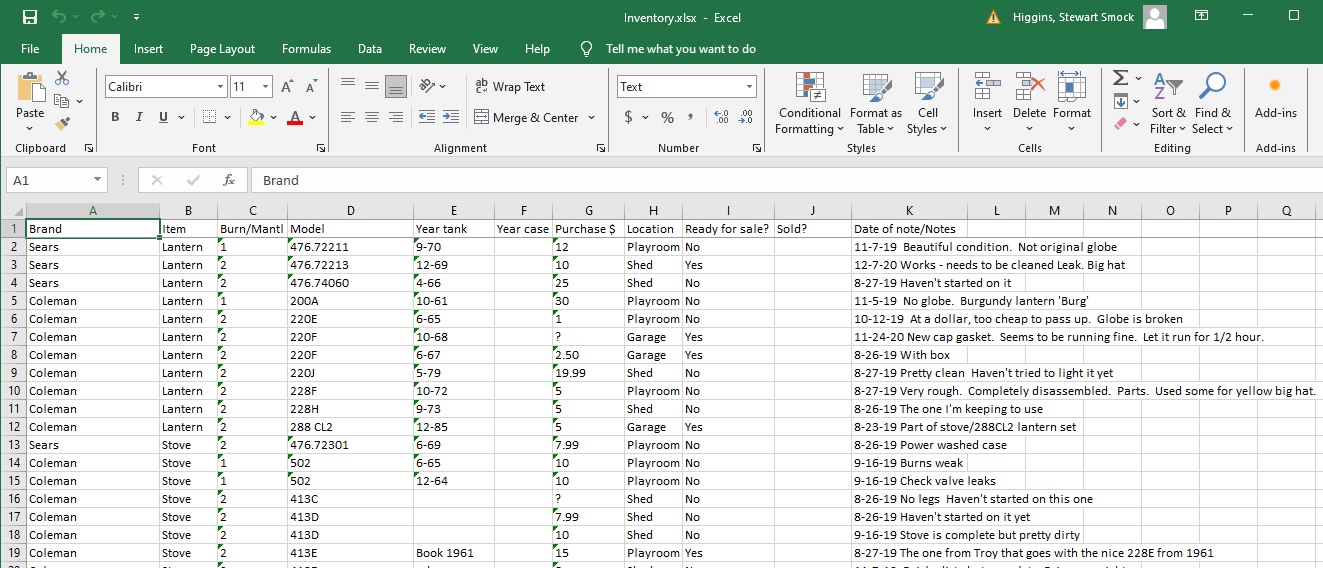
Task: Toggle Align Right
Action: tap(396, 117)
